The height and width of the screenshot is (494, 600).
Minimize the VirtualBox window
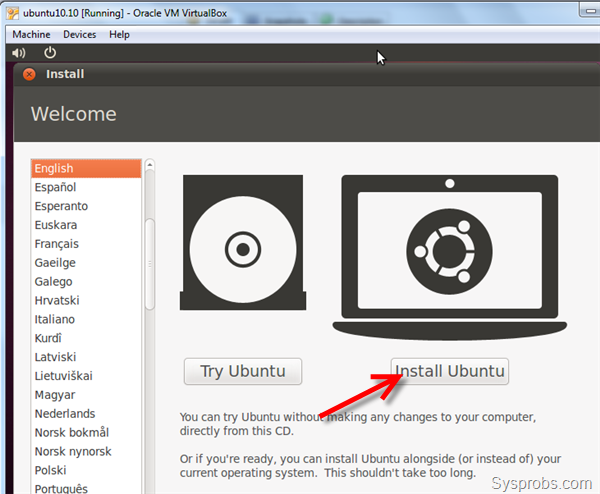click(x=590, y=10)
